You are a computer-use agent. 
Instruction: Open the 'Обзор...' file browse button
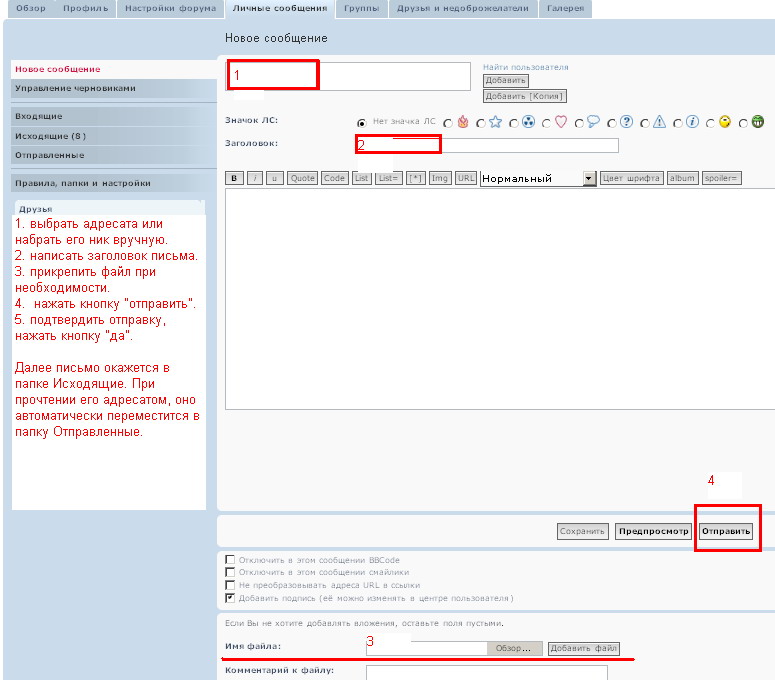(514, 648)
